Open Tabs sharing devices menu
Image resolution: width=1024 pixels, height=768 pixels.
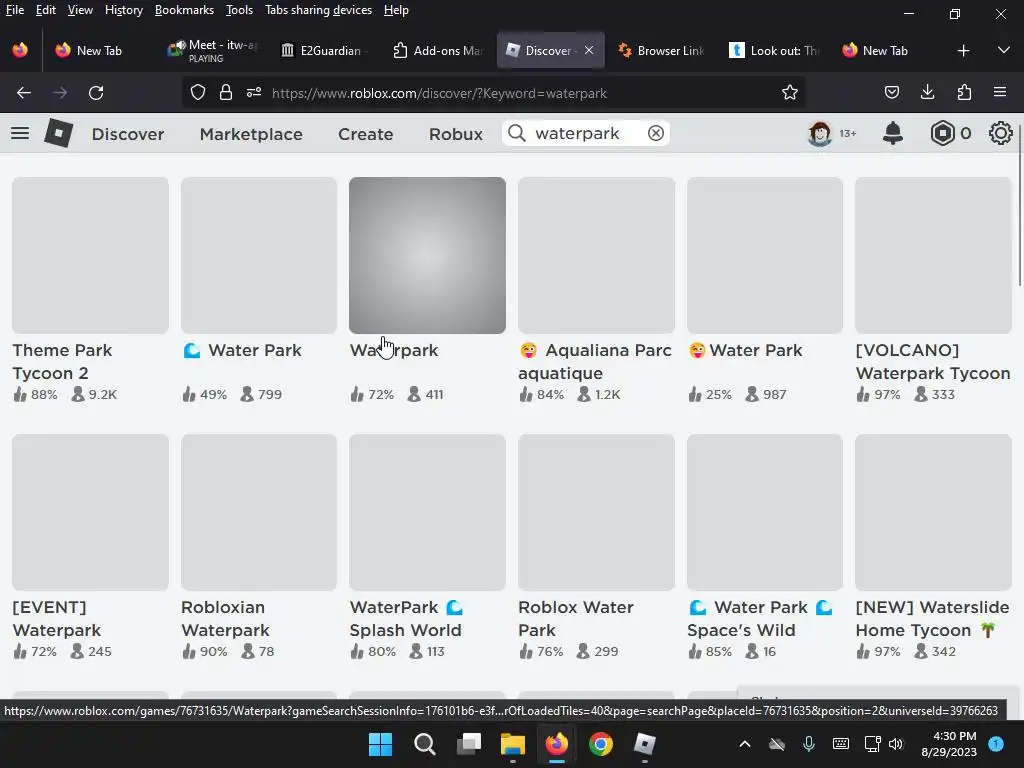(x=318, y=10)
